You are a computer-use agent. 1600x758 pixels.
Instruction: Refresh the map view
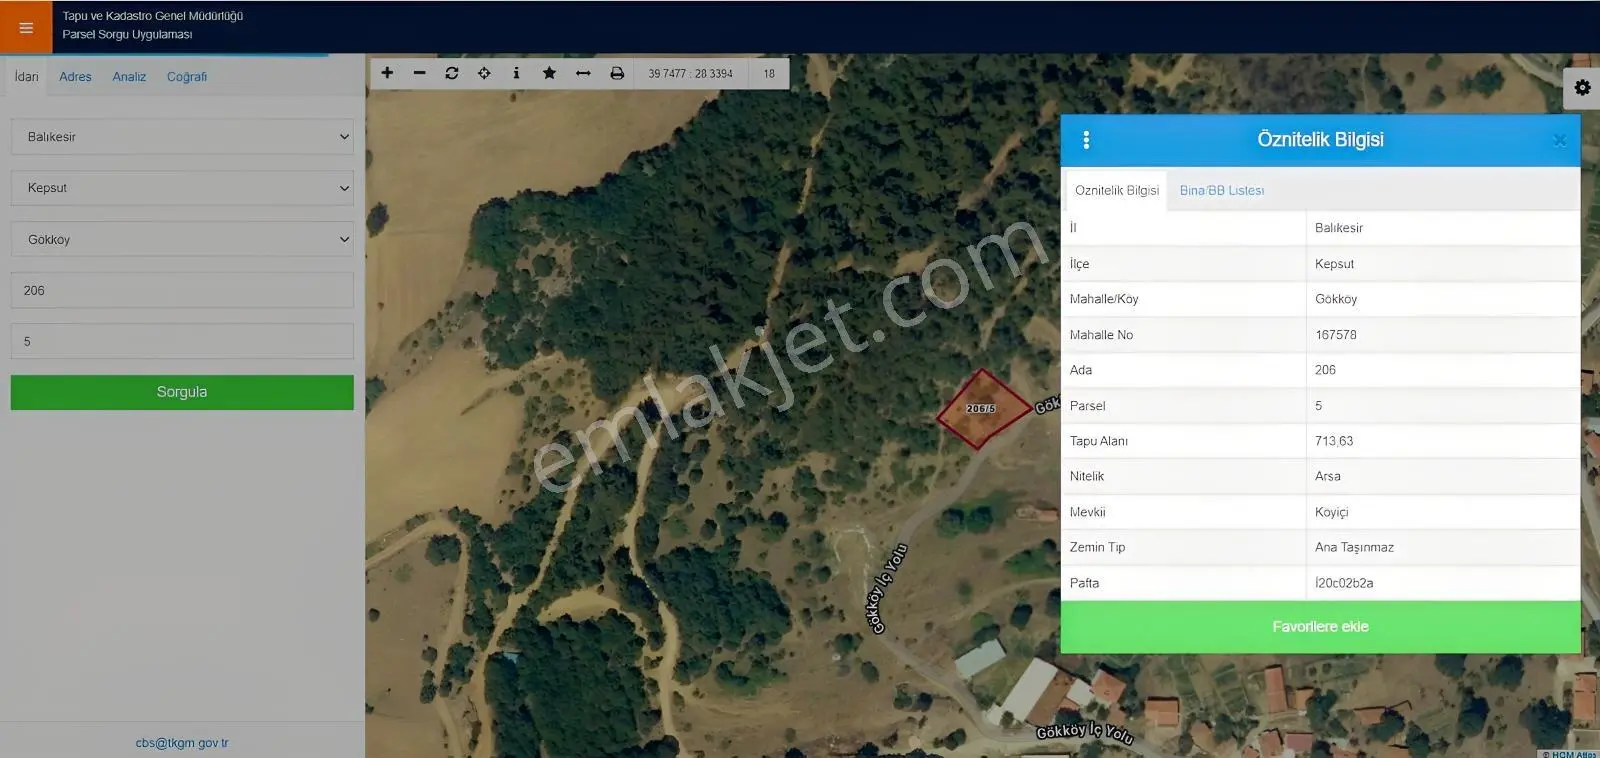452,73
